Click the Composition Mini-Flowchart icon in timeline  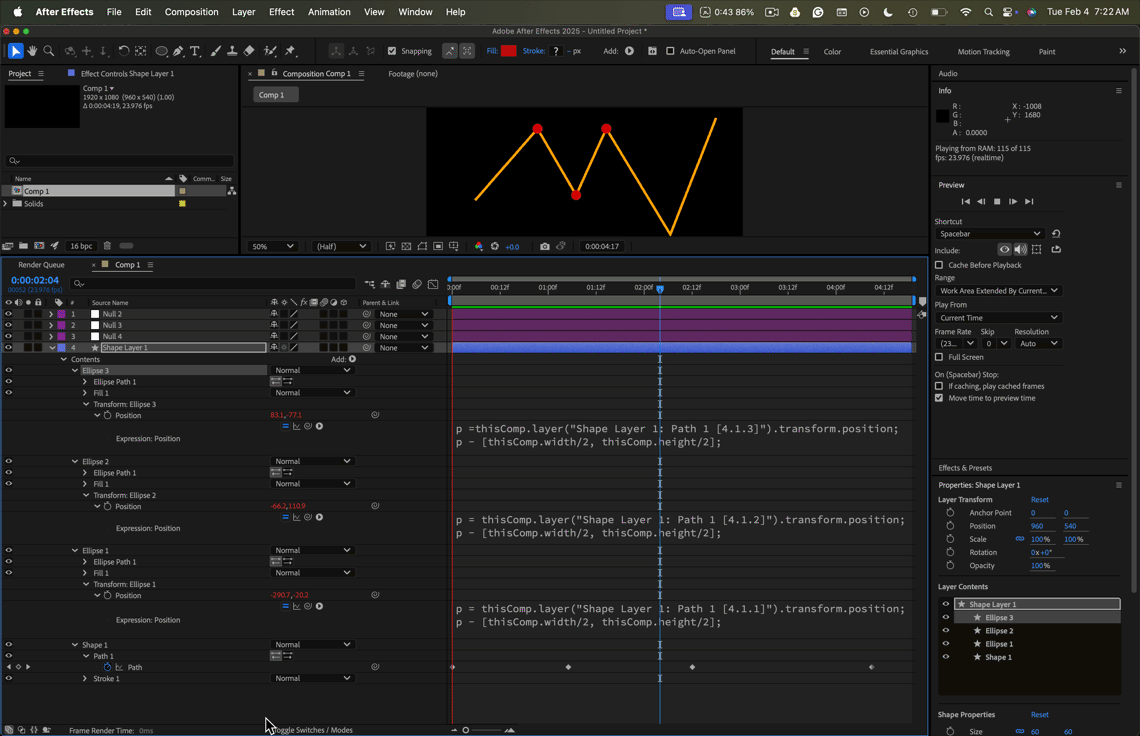point(370,284)
